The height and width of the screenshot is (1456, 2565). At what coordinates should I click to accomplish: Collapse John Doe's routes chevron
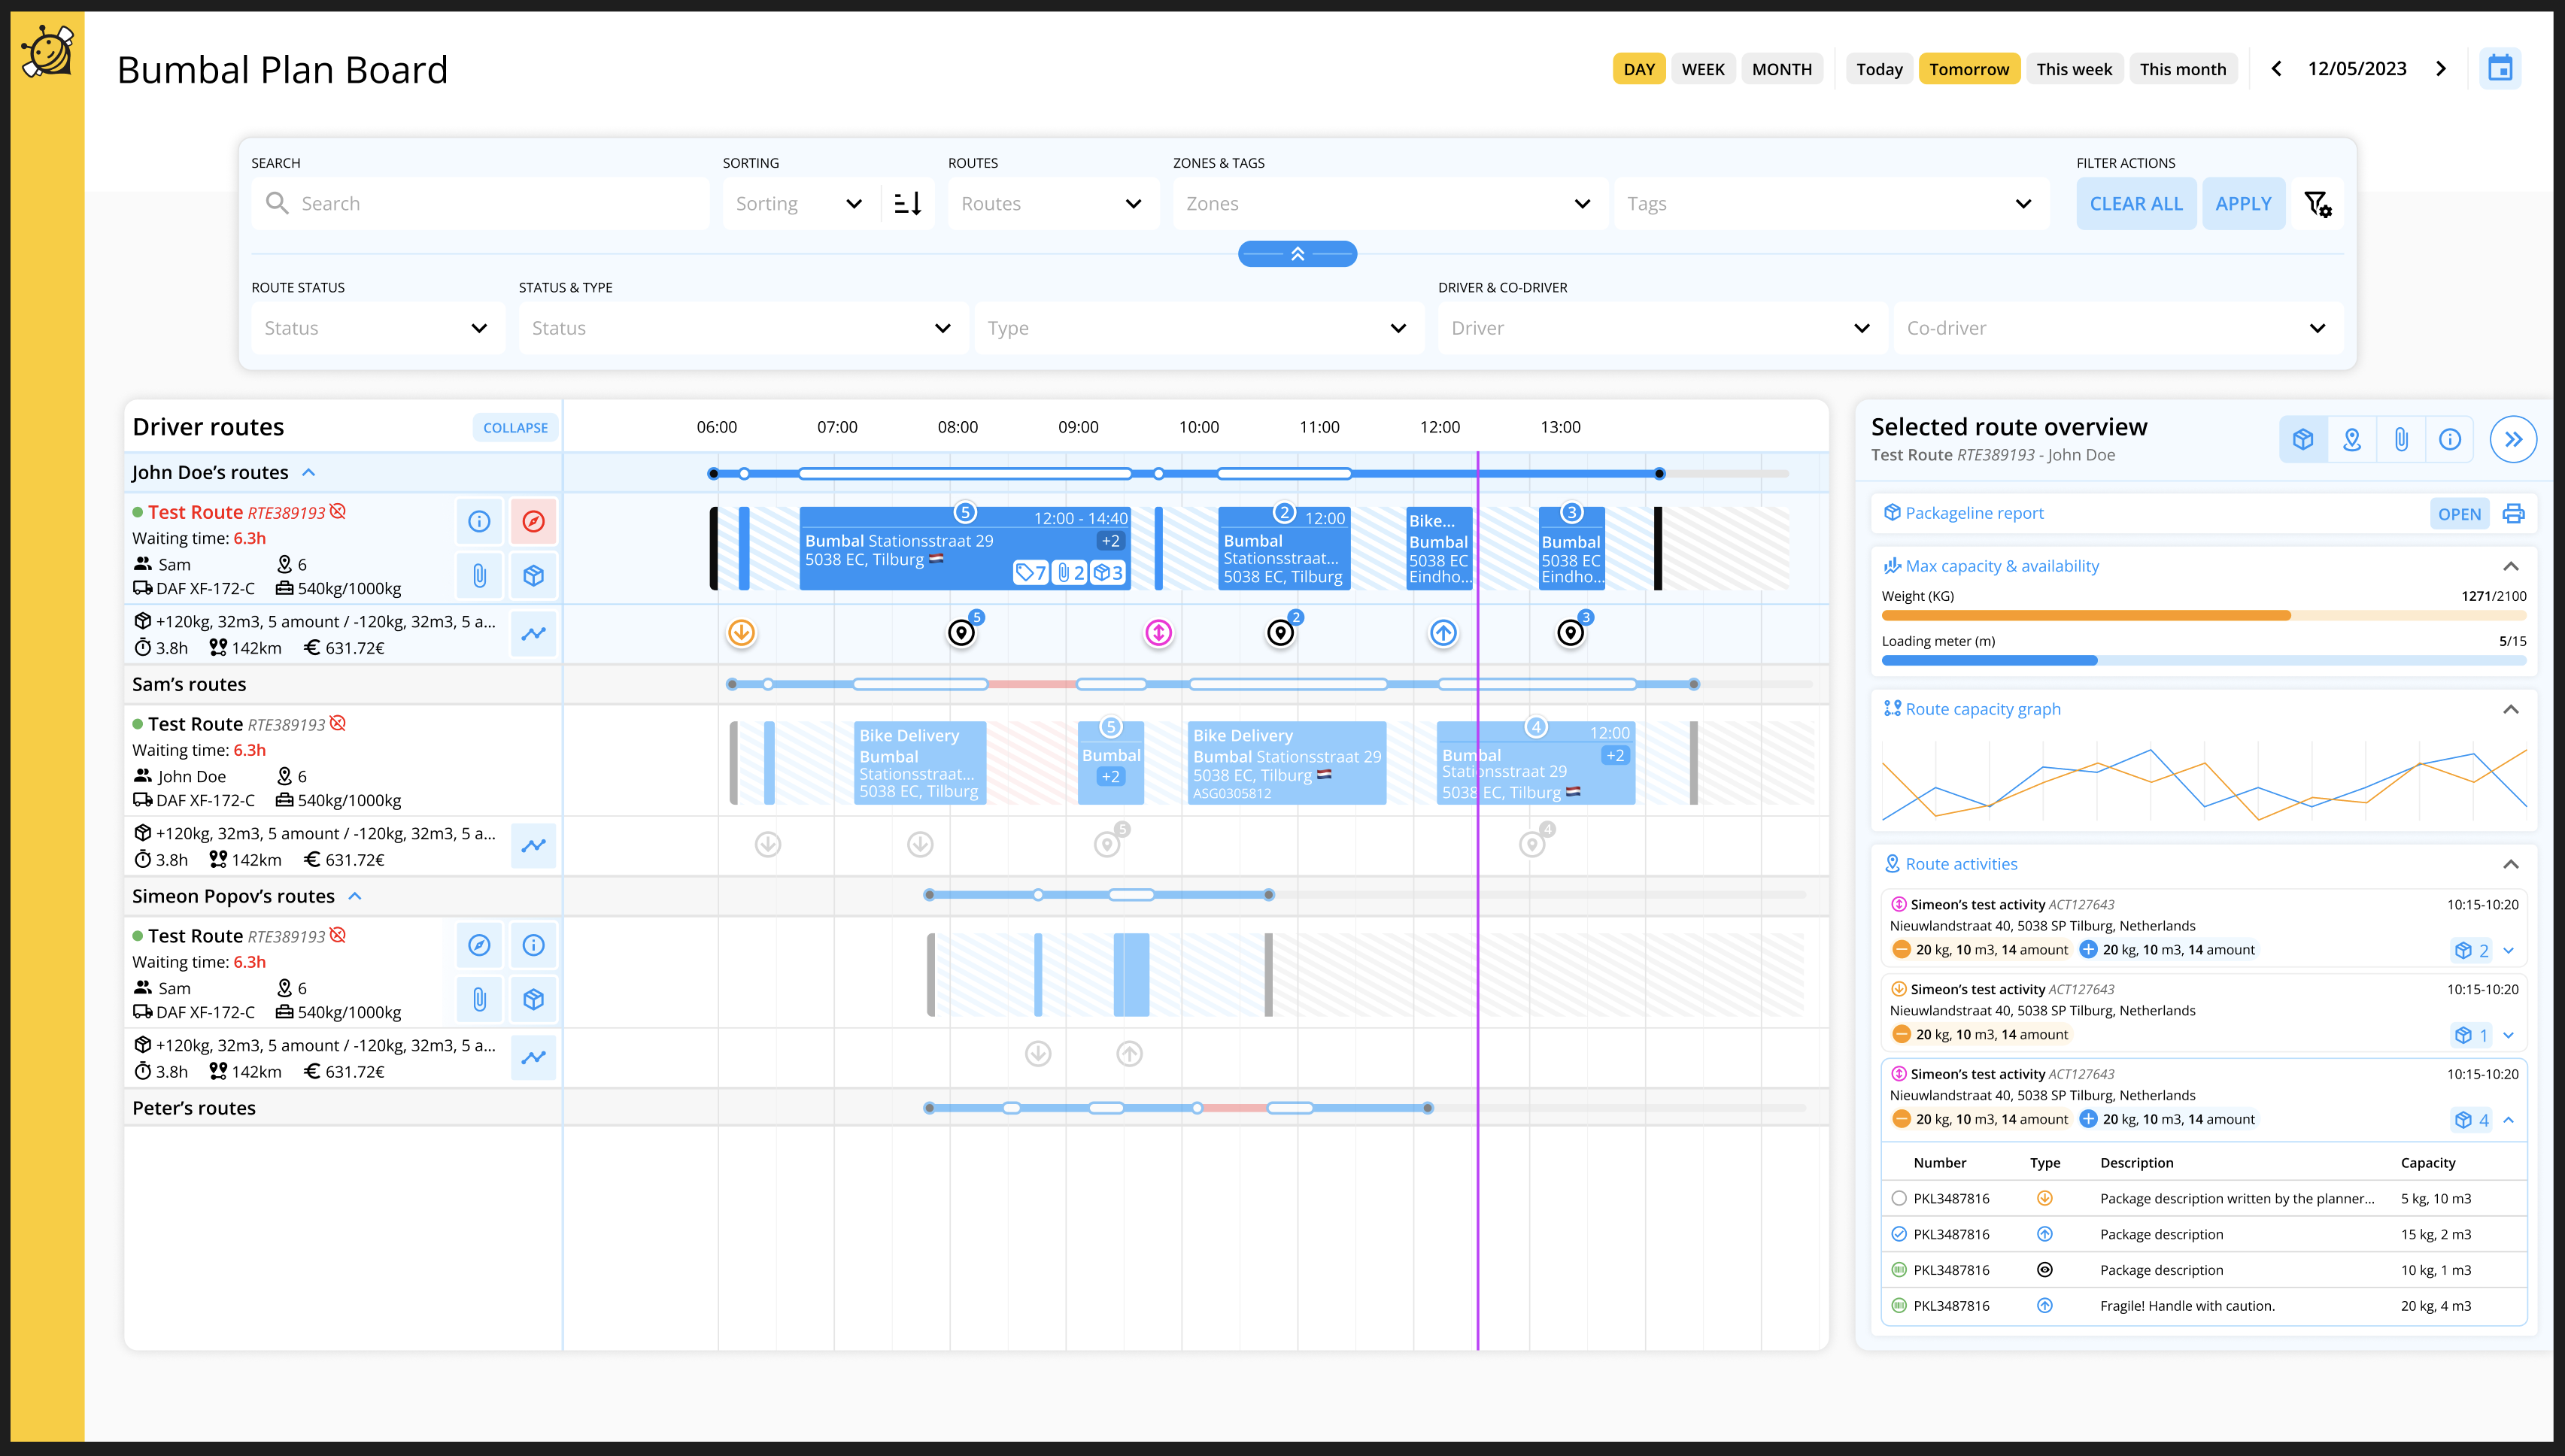309,473
